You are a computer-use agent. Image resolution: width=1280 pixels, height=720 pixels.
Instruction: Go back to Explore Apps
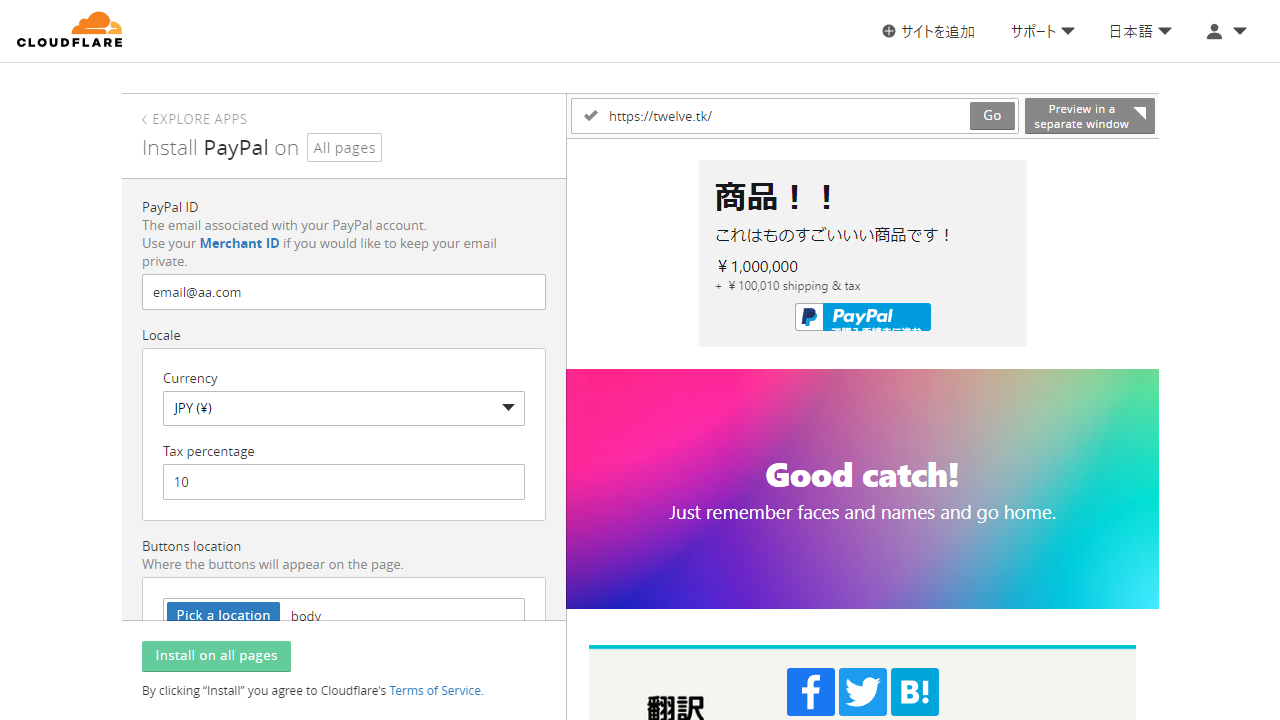[x=194, y=119]
